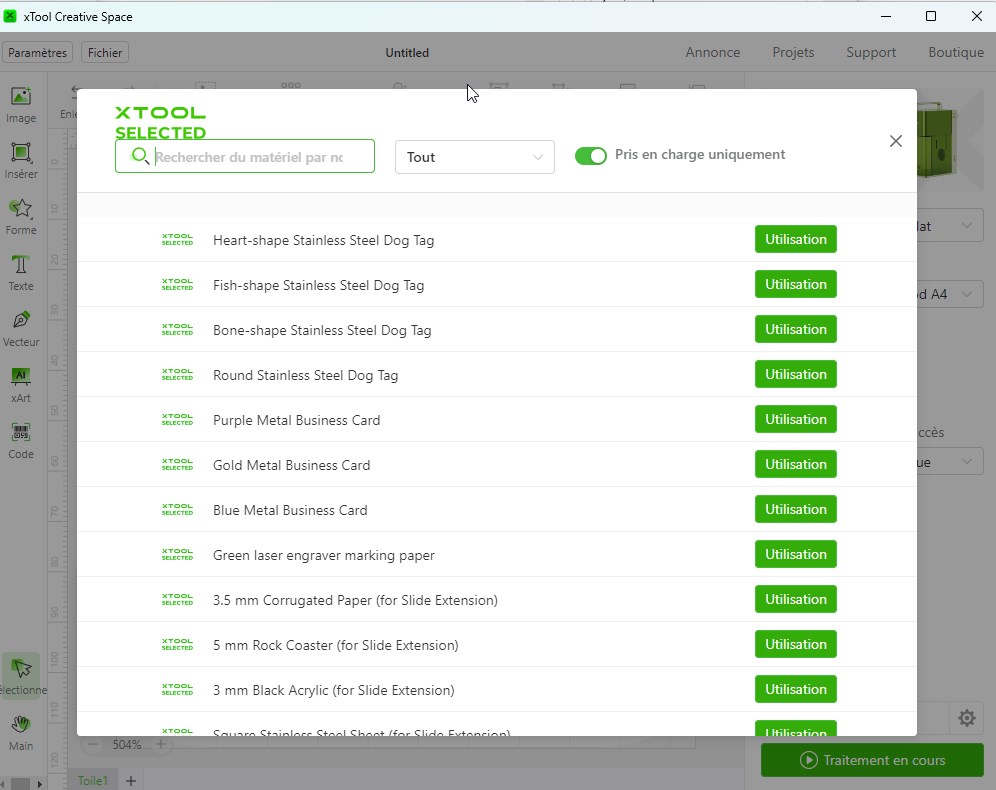Zoom out with the minus icon
This screenshot has width=996, height=790.
93,744
